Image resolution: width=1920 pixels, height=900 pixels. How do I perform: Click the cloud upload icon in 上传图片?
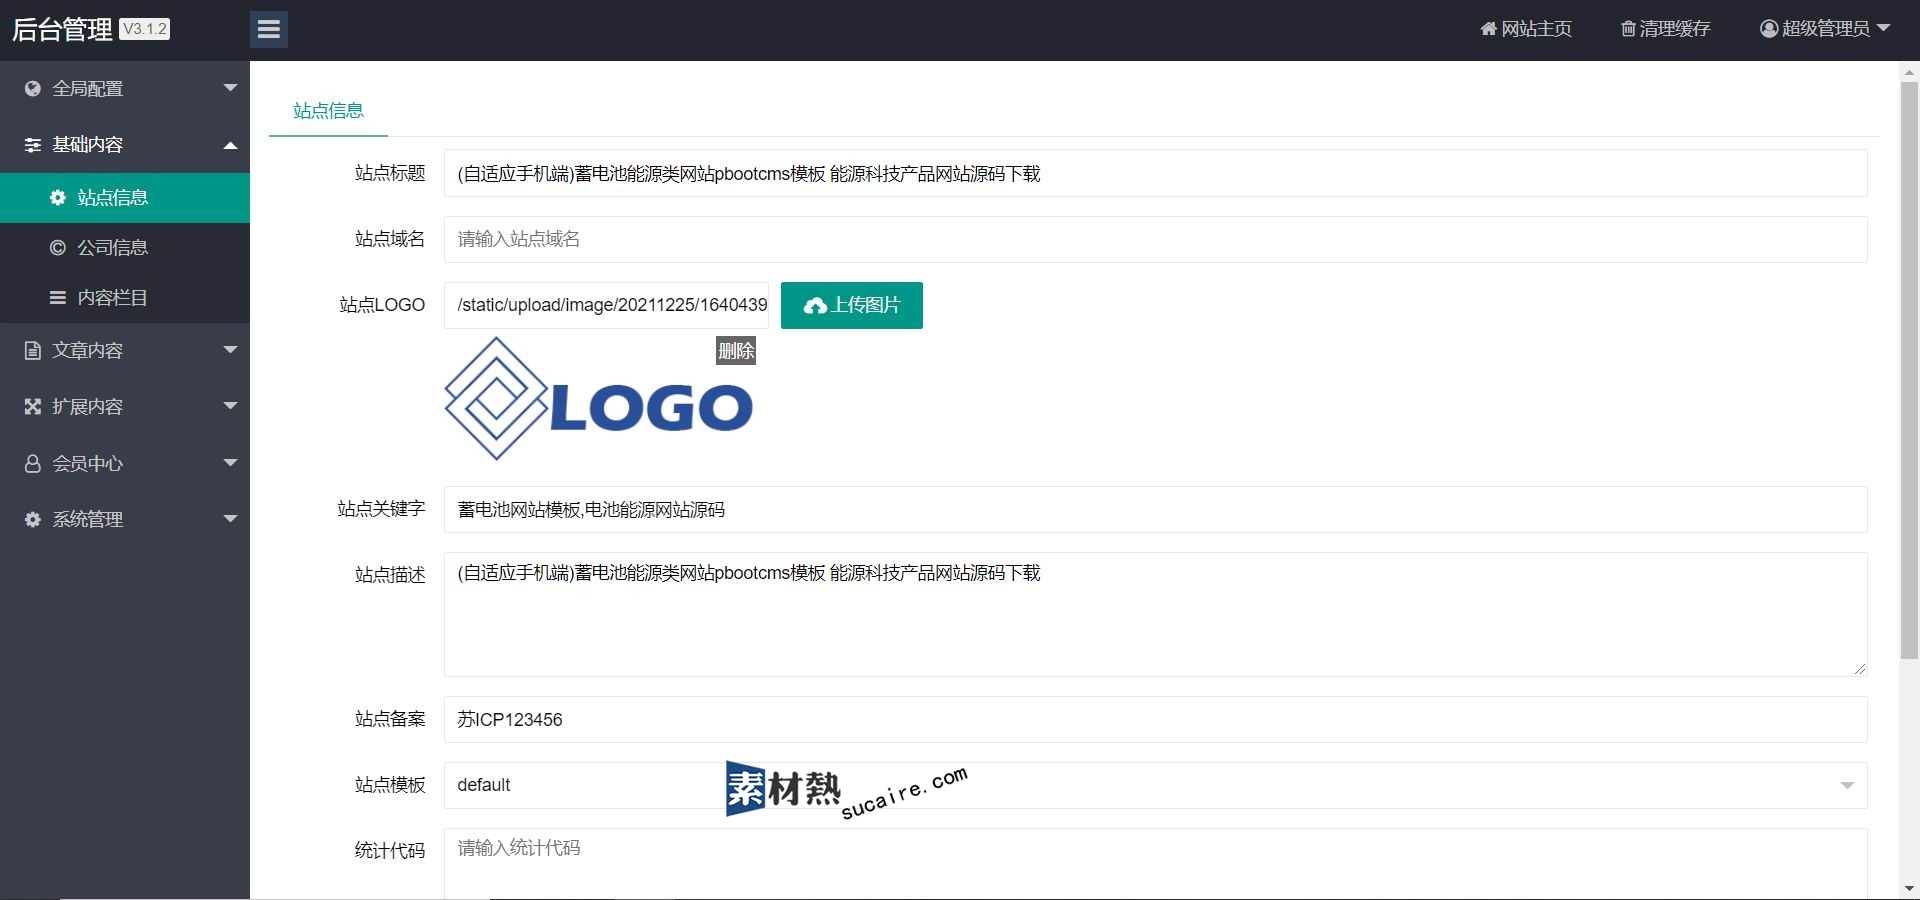click(x=816, y=306)
